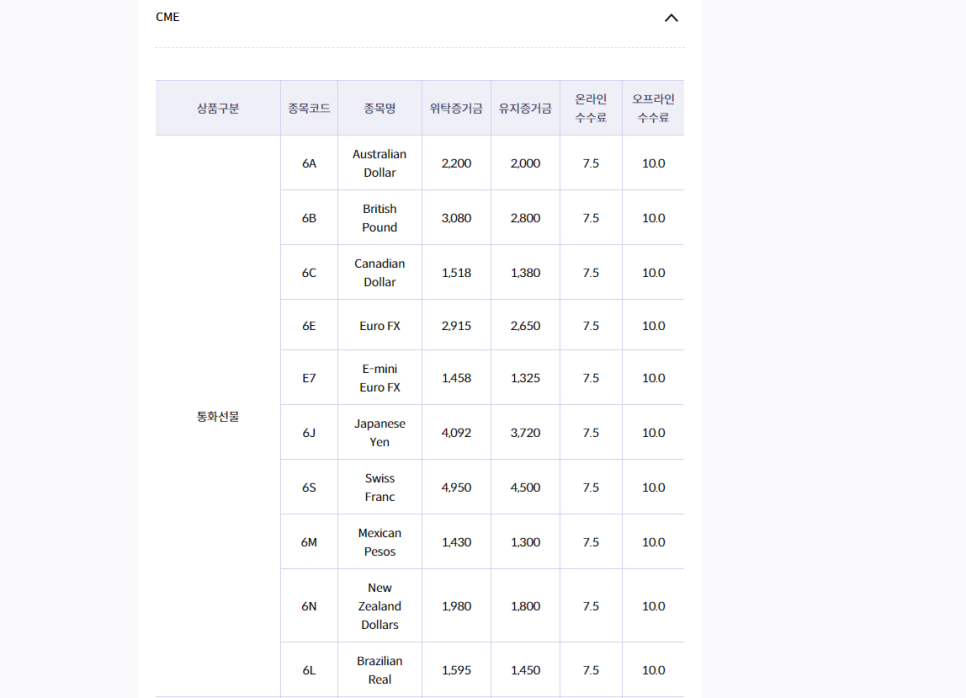The width and height of the screenshot is (966, 698).
Task: Click the 4,500 maintenance margin value
Action: (x=526, y=488)
